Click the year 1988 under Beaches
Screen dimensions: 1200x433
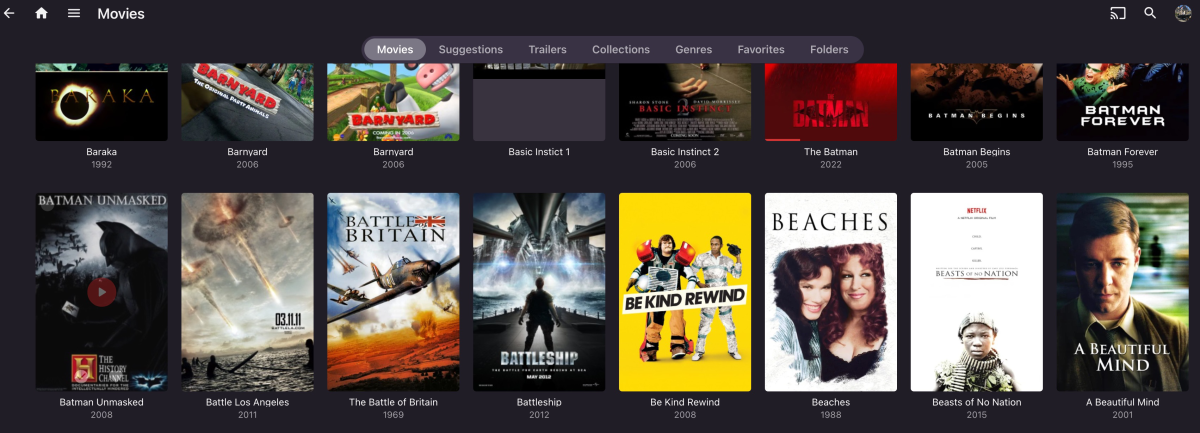[x=831, y=415]
